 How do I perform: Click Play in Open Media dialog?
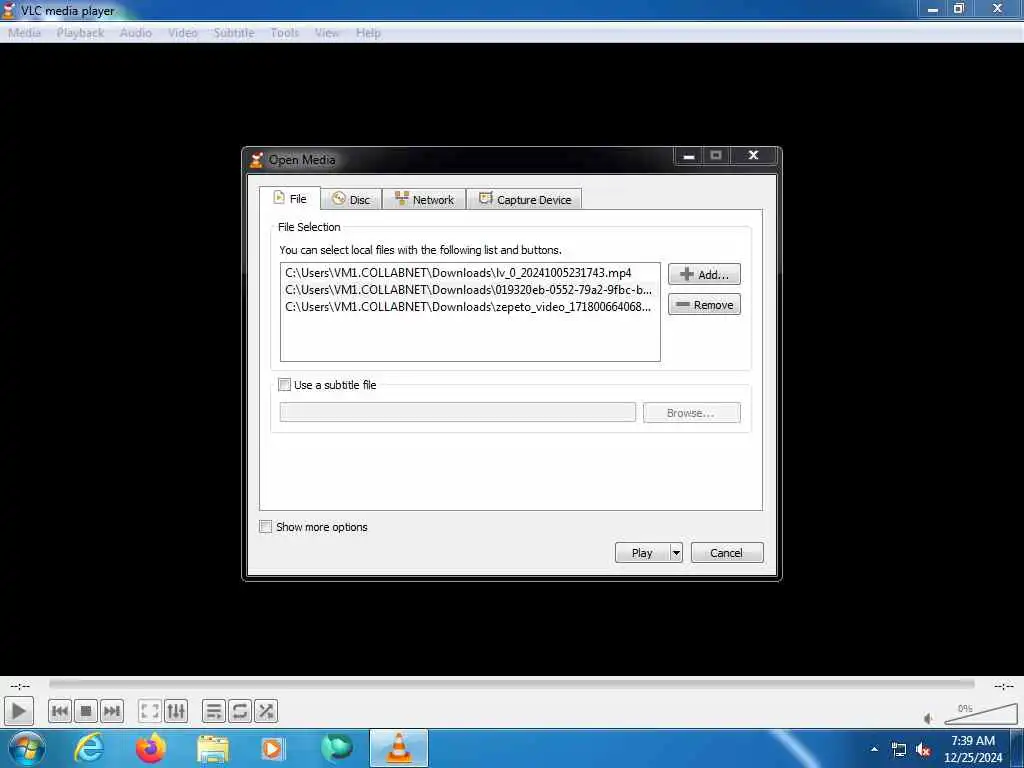click(x=642, y=552)
